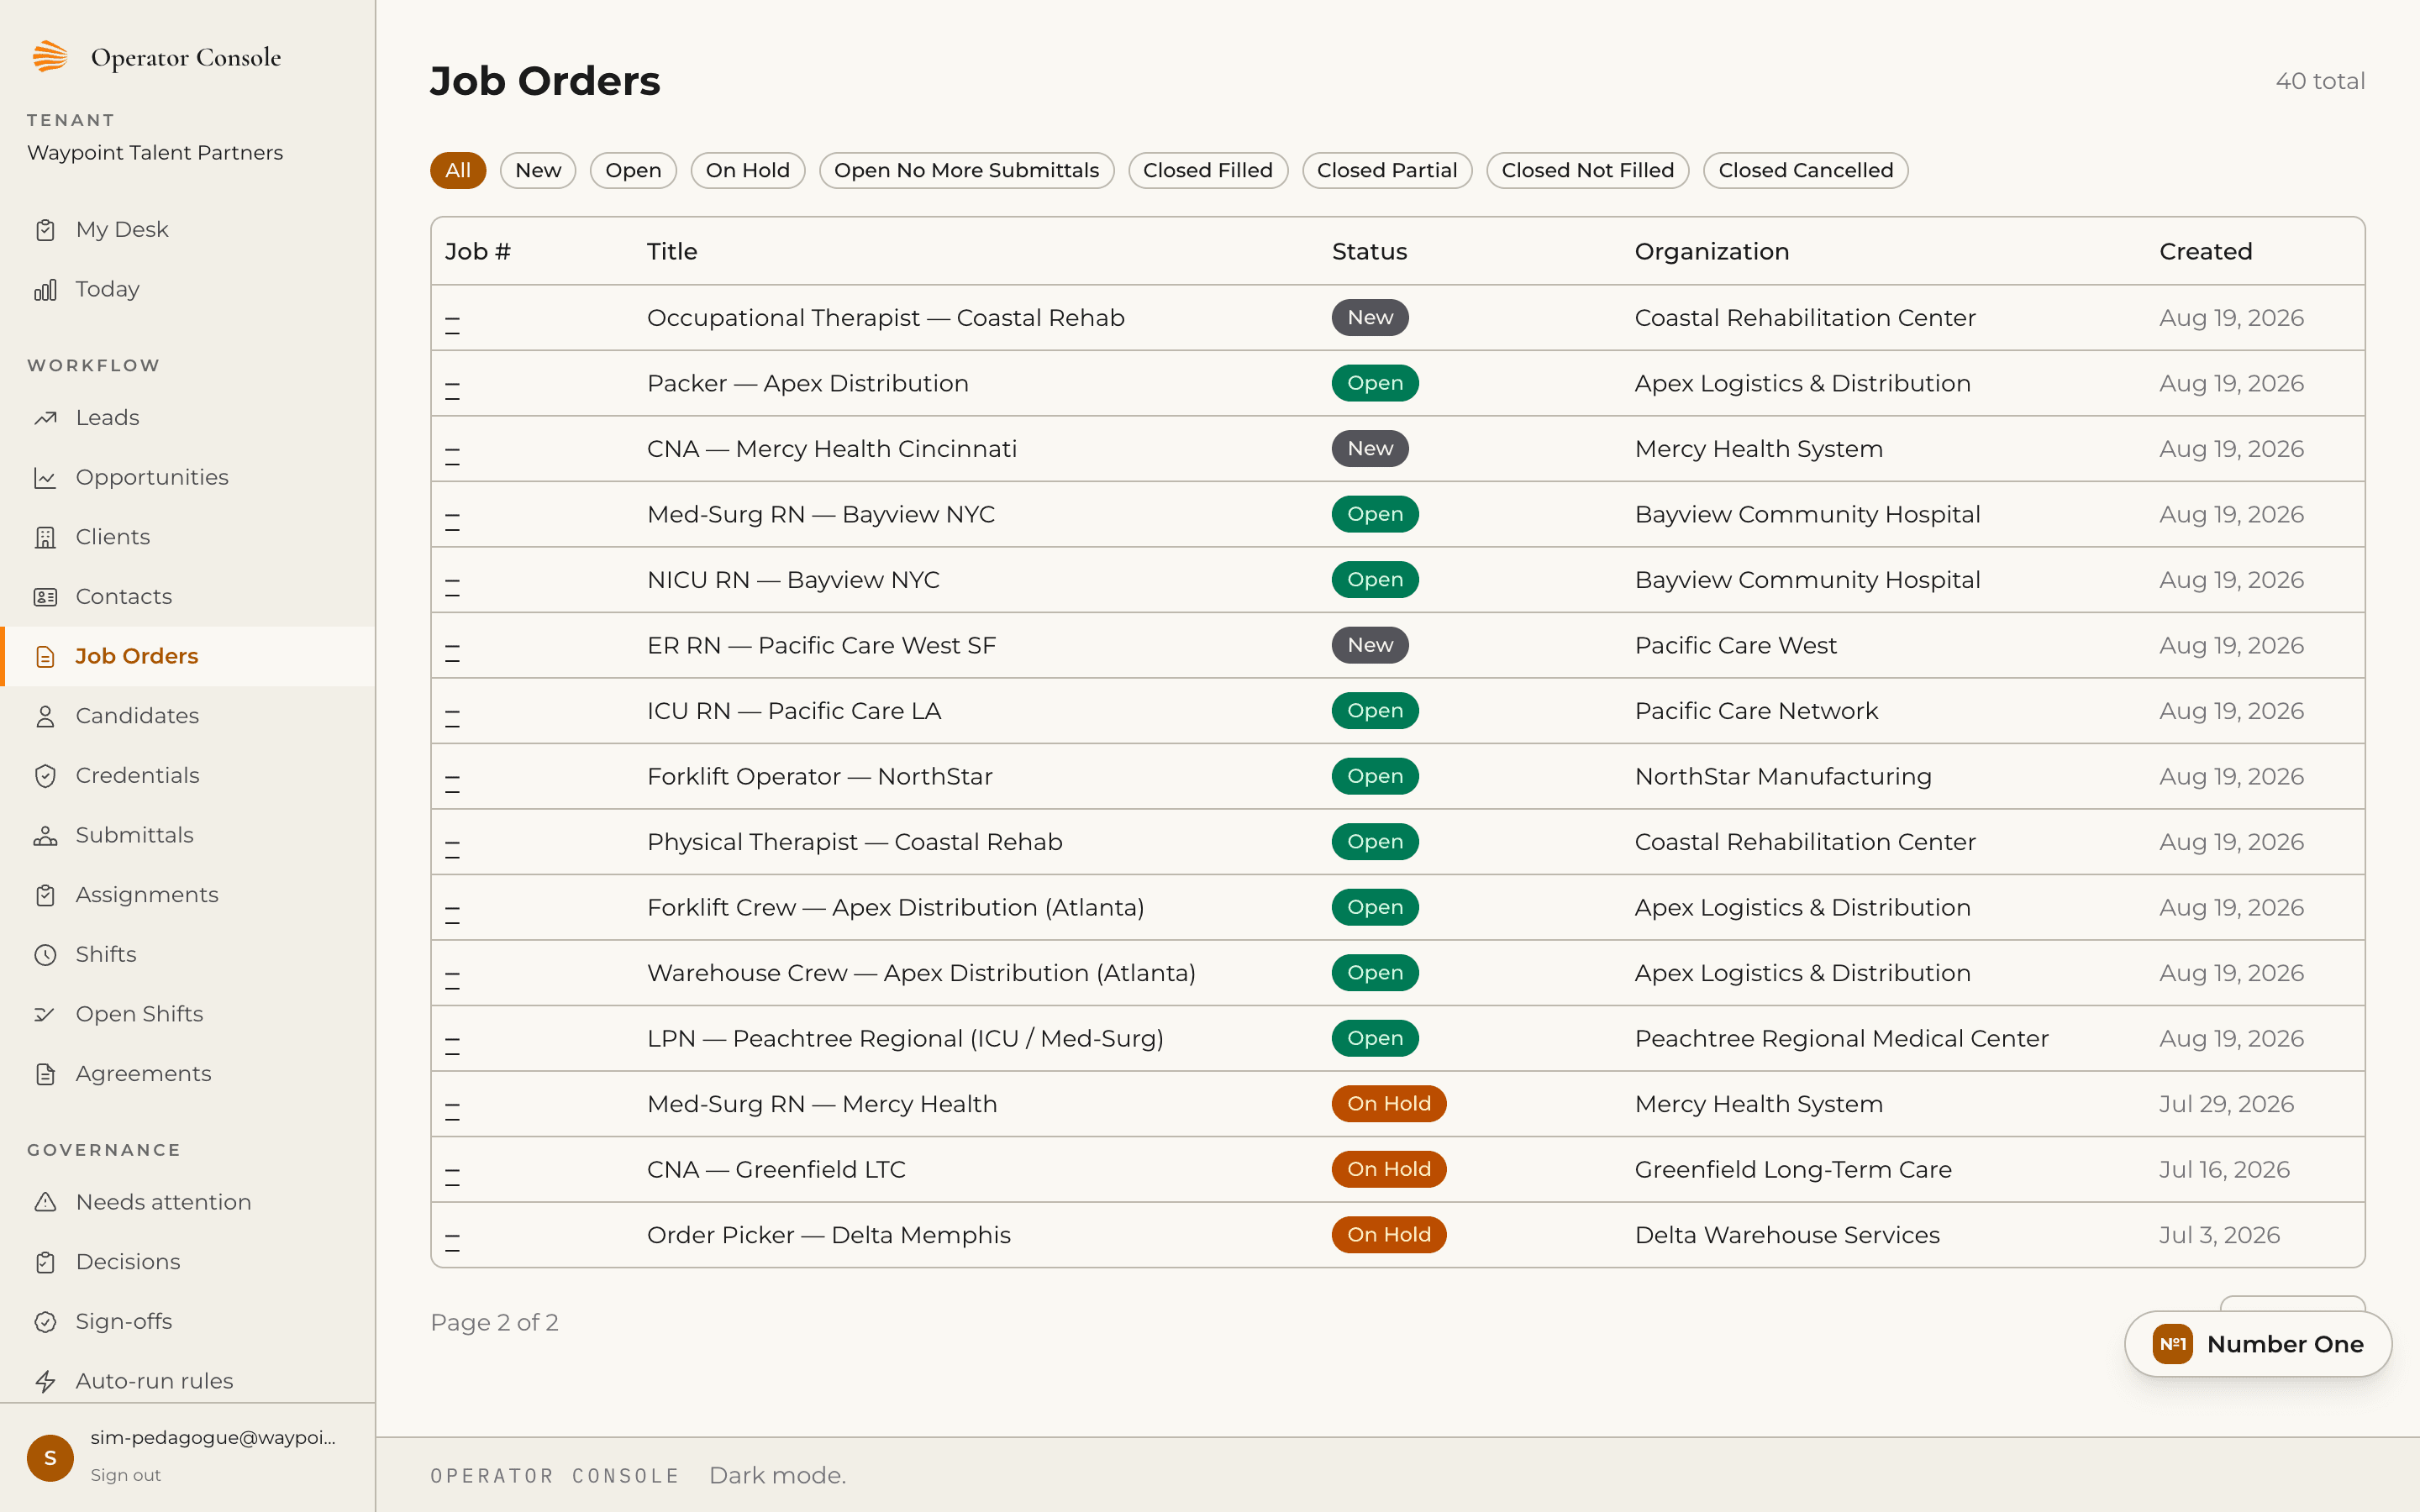Click Greenfield Long-Term Care organization cell

click(1793, 1170)
